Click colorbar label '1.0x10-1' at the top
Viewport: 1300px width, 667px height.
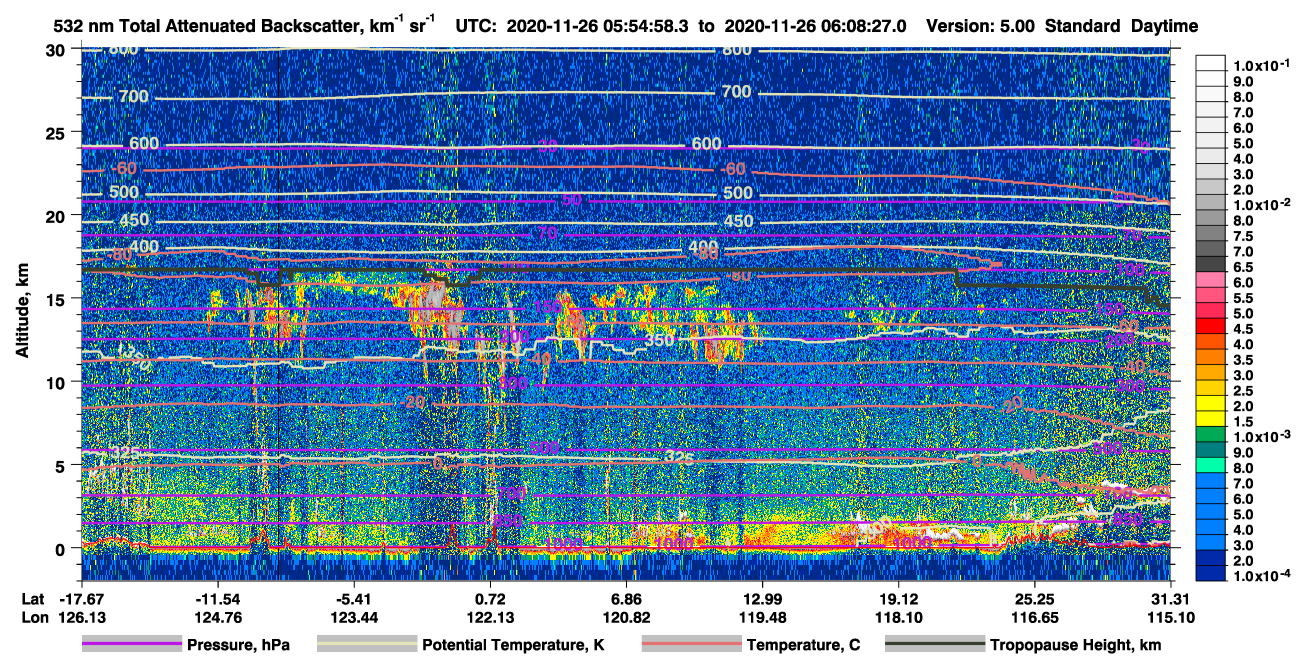coord(1260,64)
